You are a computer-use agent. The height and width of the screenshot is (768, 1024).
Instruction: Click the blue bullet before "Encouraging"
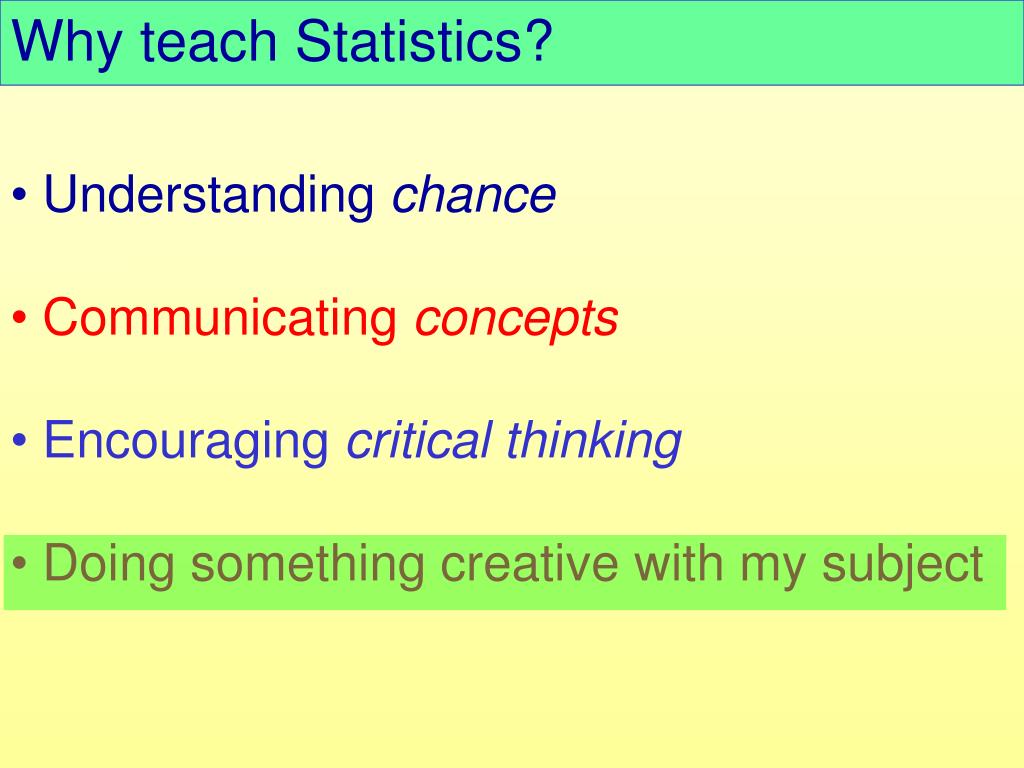(20, 440)
